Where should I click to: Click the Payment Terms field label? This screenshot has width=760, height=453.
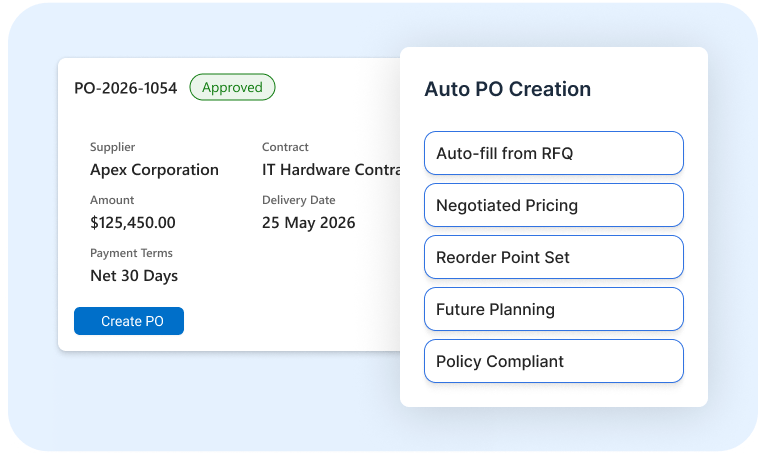pos(131,253)
